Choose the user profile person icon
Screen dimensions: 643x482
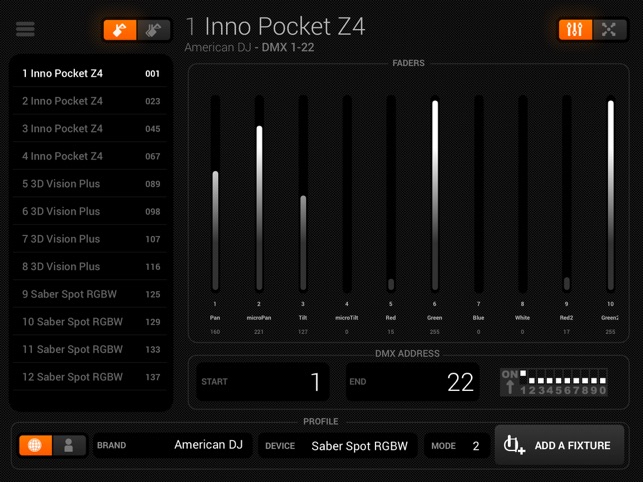point(69,445)
